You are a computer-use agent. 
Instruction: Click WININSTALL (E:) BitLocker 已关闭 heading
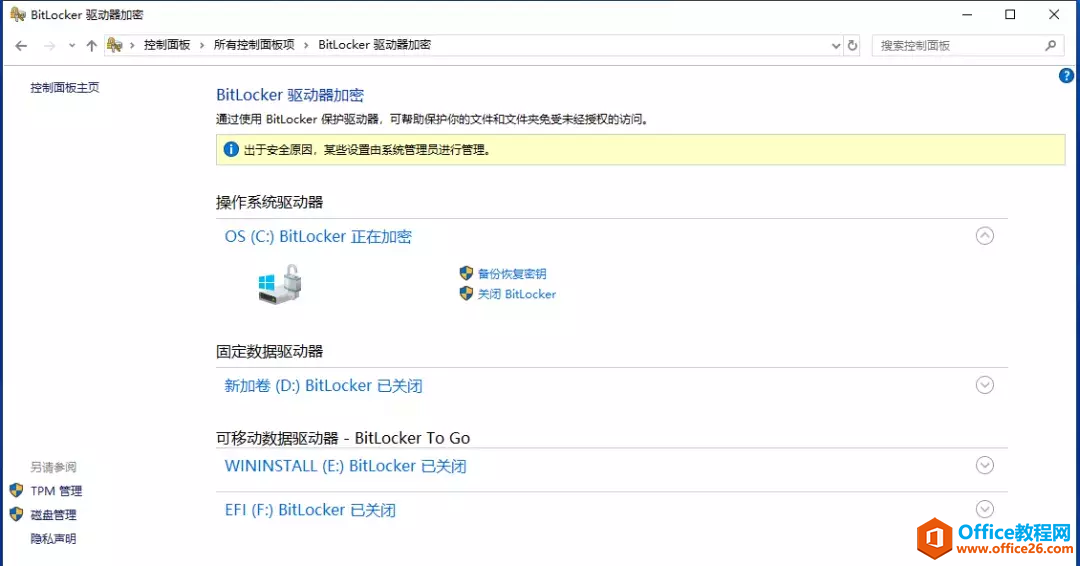346,466
